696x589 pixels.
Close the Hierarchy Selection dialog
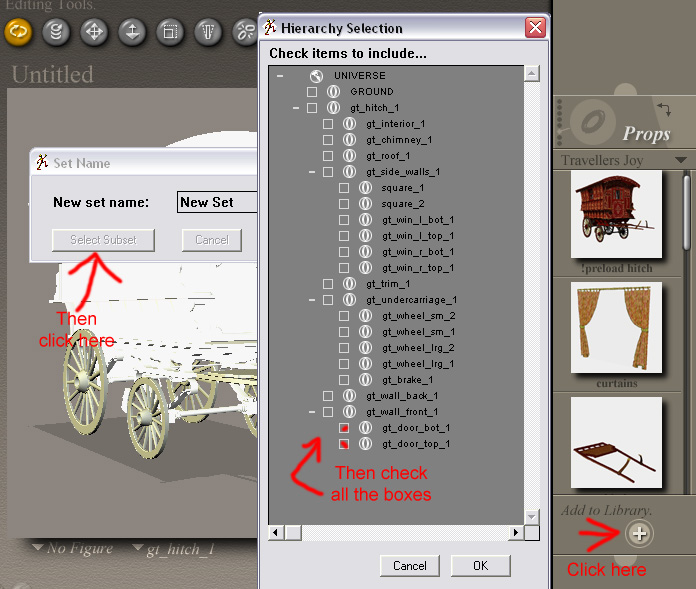[x=535, y=28]
